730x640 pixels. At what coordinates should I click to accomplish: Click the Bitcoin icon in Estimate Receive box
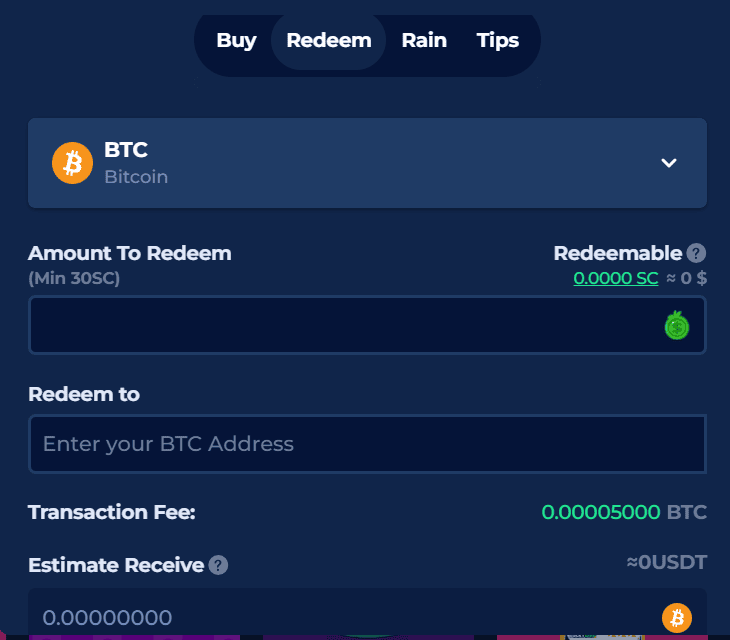coord(676,618)
